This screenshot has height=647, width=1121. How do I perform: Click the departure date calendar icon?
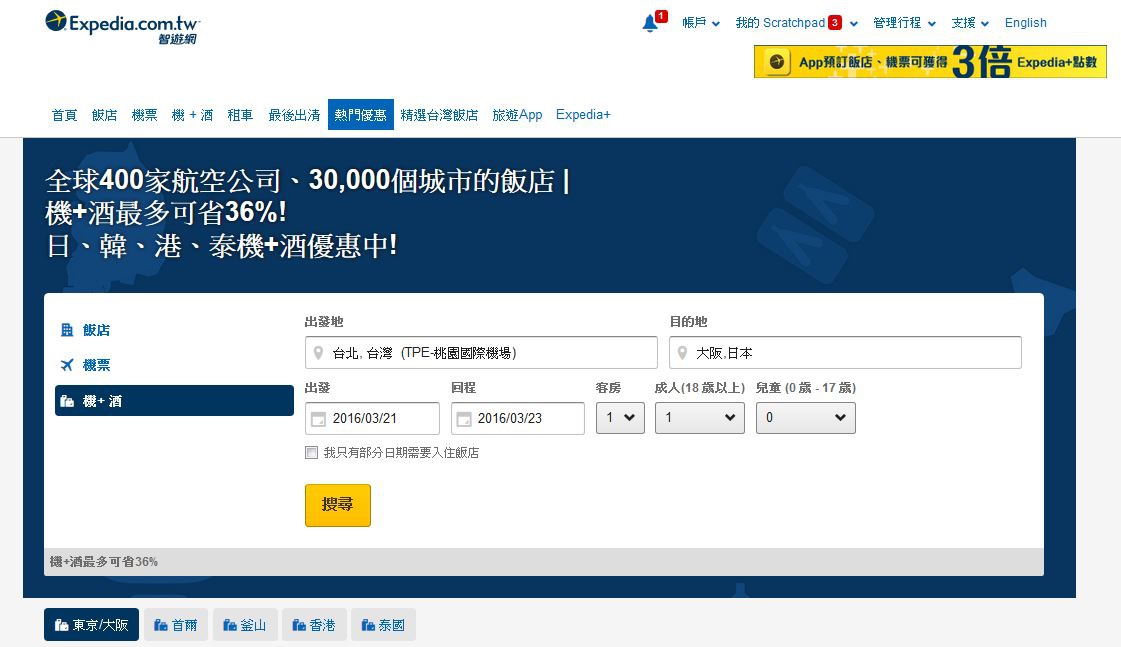tap(319, 419)
